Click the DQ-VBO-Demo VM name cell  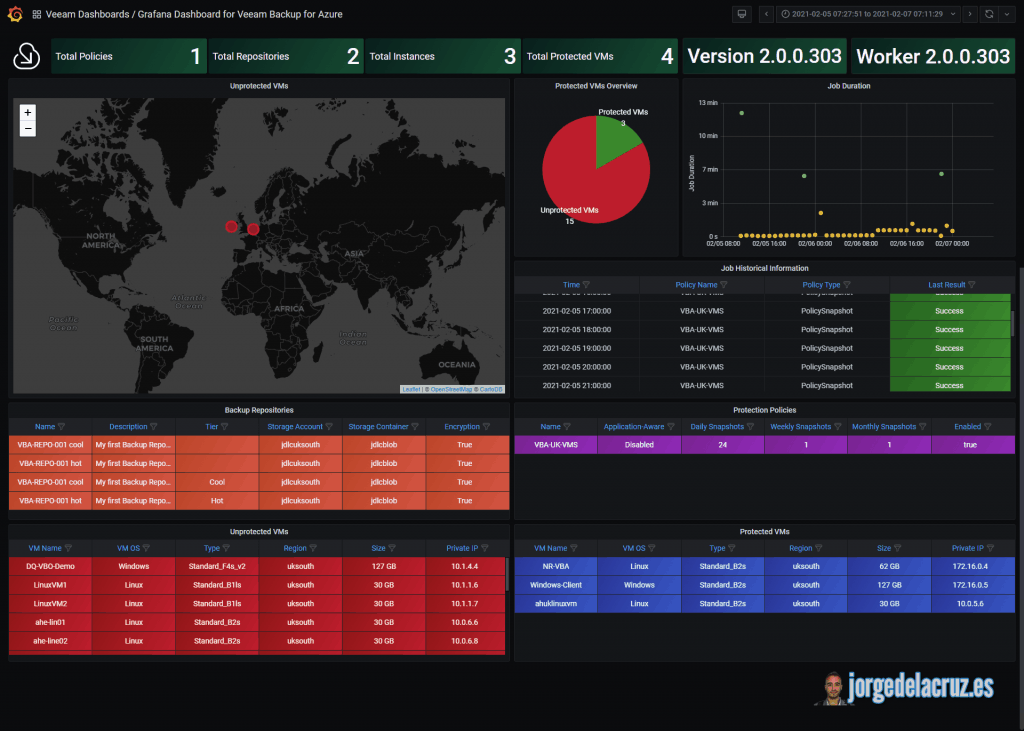tap(50, 566)
